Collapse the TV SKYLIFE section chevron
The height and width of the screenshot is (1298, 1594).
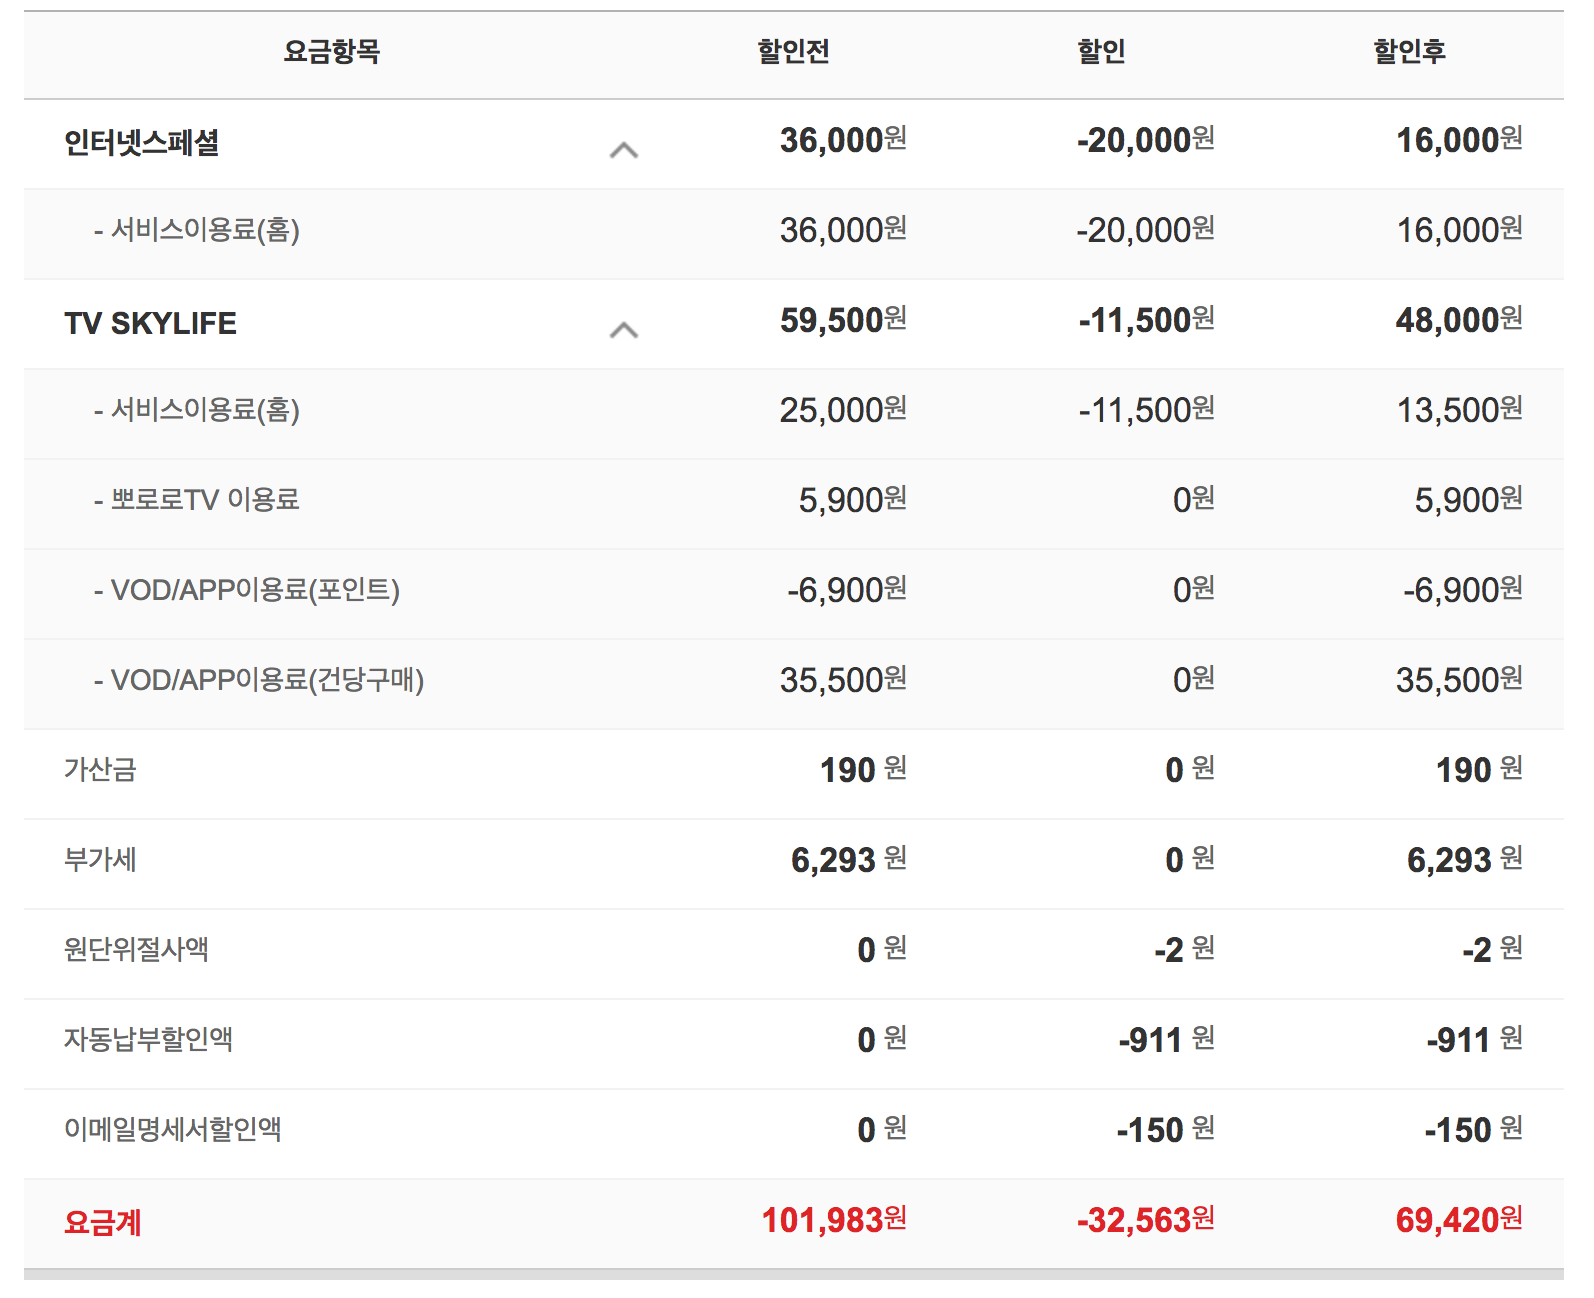pos(623,330)
